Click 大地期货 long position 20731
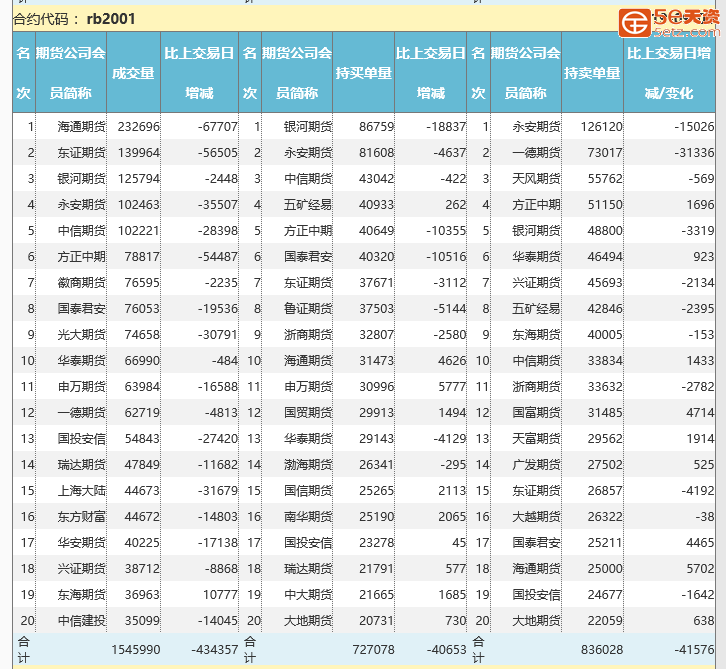726x669 pixels. [x=376, y=620]
